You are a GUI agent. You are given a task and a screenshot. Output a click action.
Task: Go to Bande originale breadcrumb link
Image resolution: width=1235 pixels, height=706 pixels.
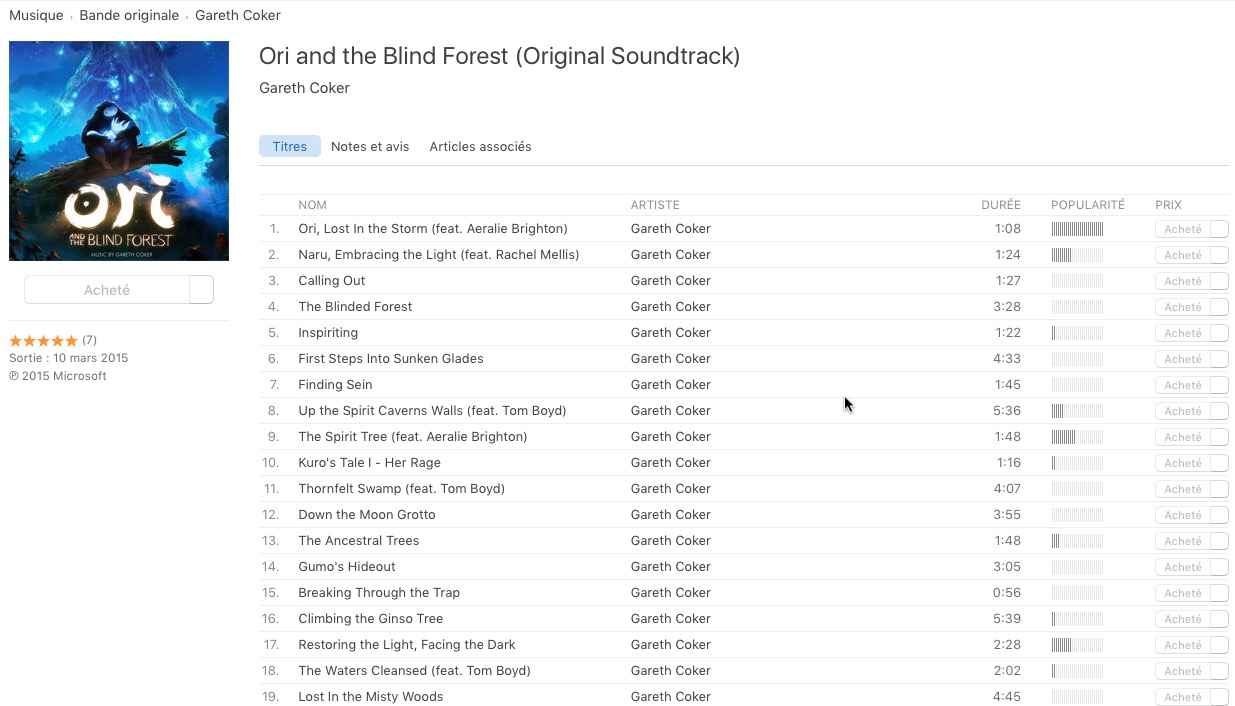[129, 15]
